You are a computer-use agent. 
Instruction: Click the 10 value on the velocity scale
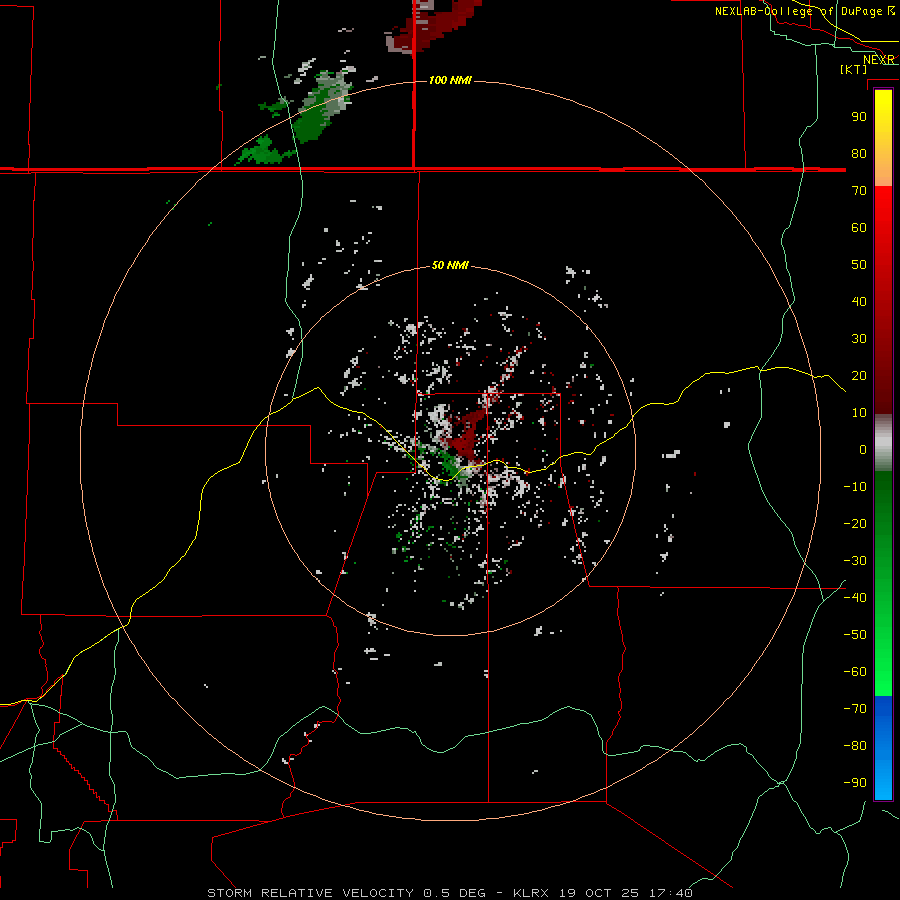tap(859, 413)
